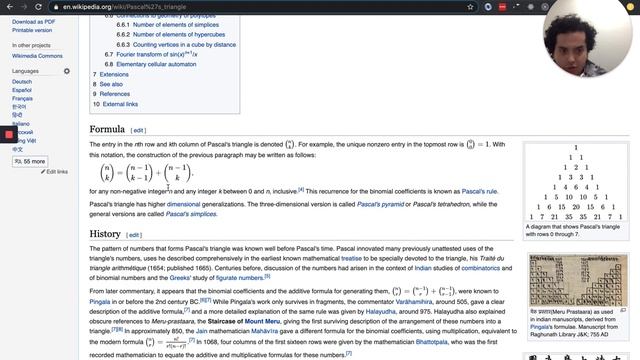The height and width of the screenshot is (360, 640).
Task: Open the red extension icon
Action: tap(502, 7)
